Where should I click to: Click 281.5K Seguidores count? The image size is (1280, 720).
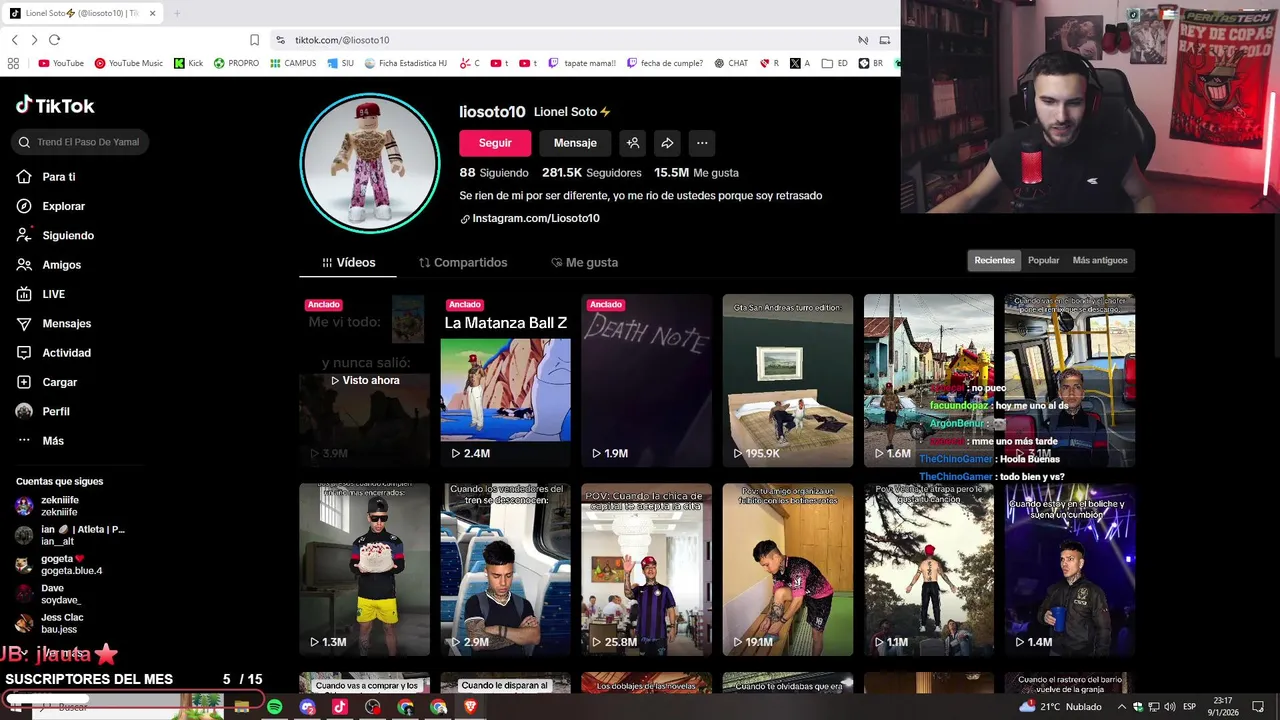tap(592, 172)
